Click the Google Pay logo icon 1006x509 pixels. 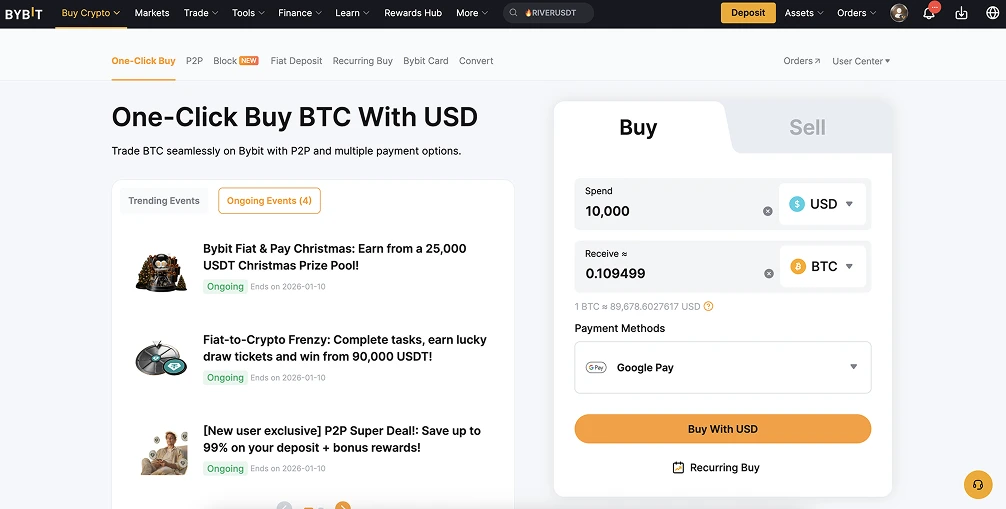[x=596, y=368]
